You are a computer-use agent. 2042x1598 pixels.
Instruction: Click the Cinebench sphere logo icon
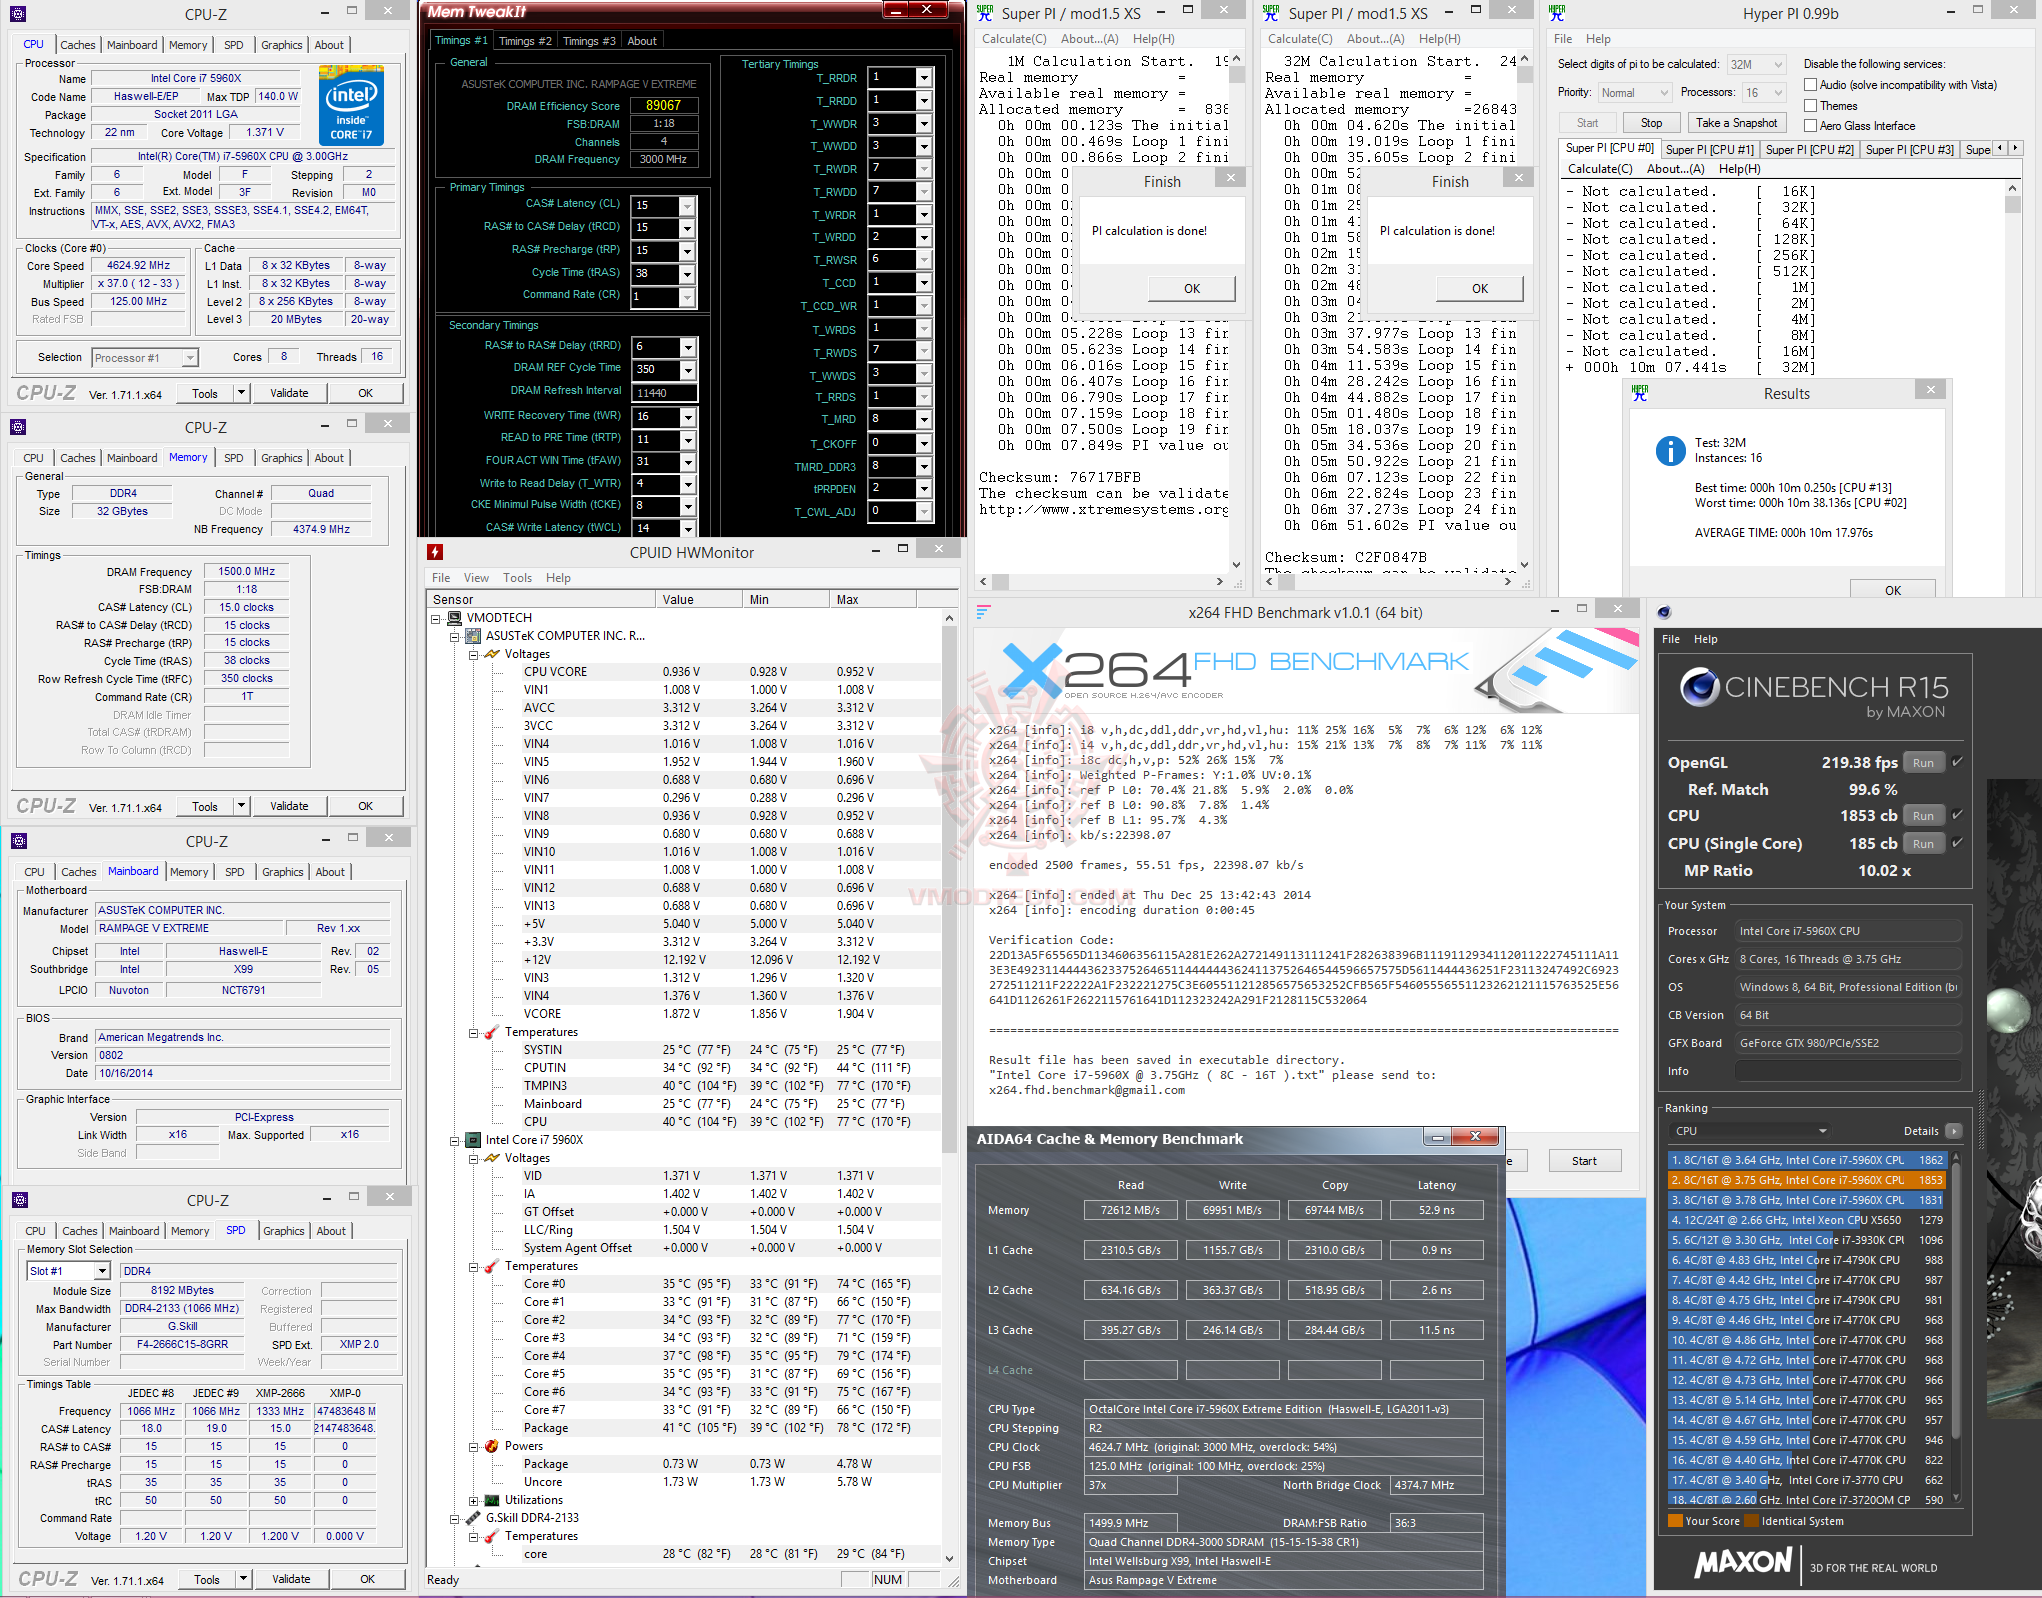click(x=1699, y=688)
